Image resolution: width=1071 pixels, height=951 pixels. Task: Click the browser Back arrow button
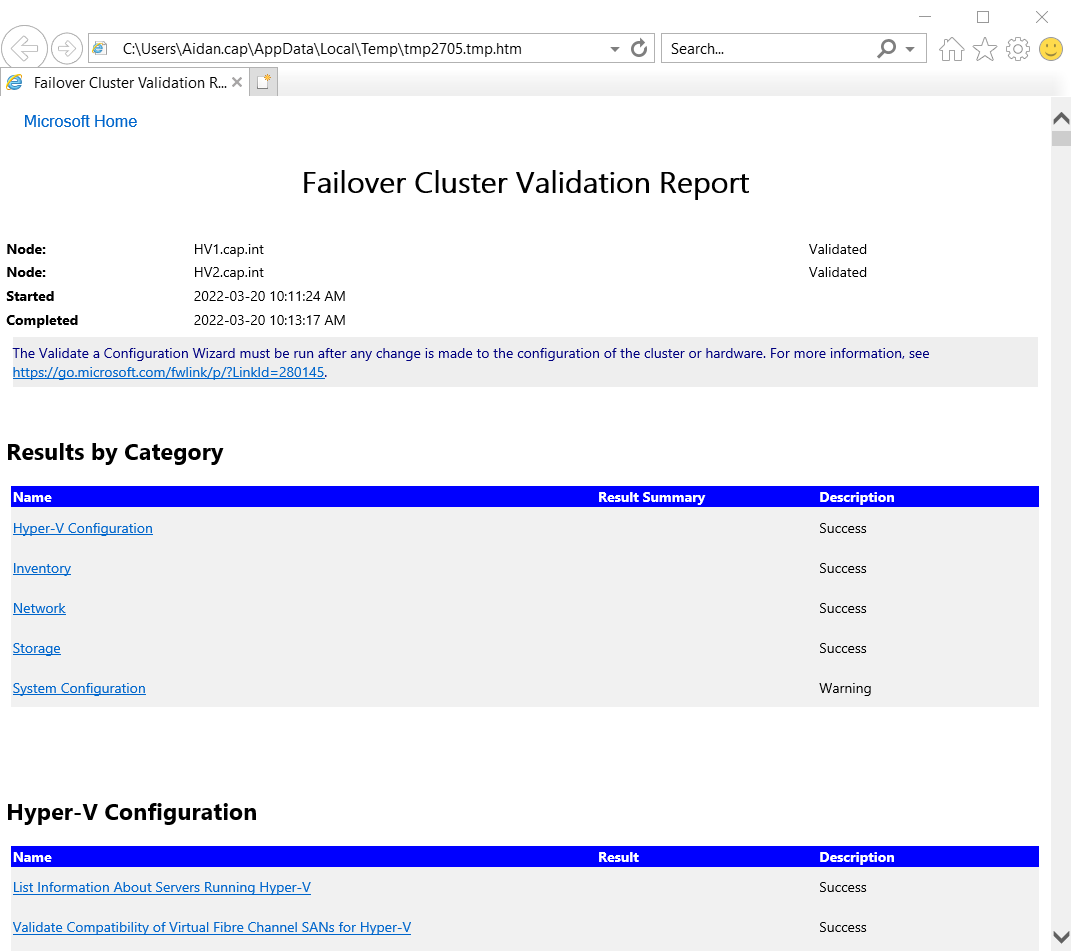pos(25,49)
